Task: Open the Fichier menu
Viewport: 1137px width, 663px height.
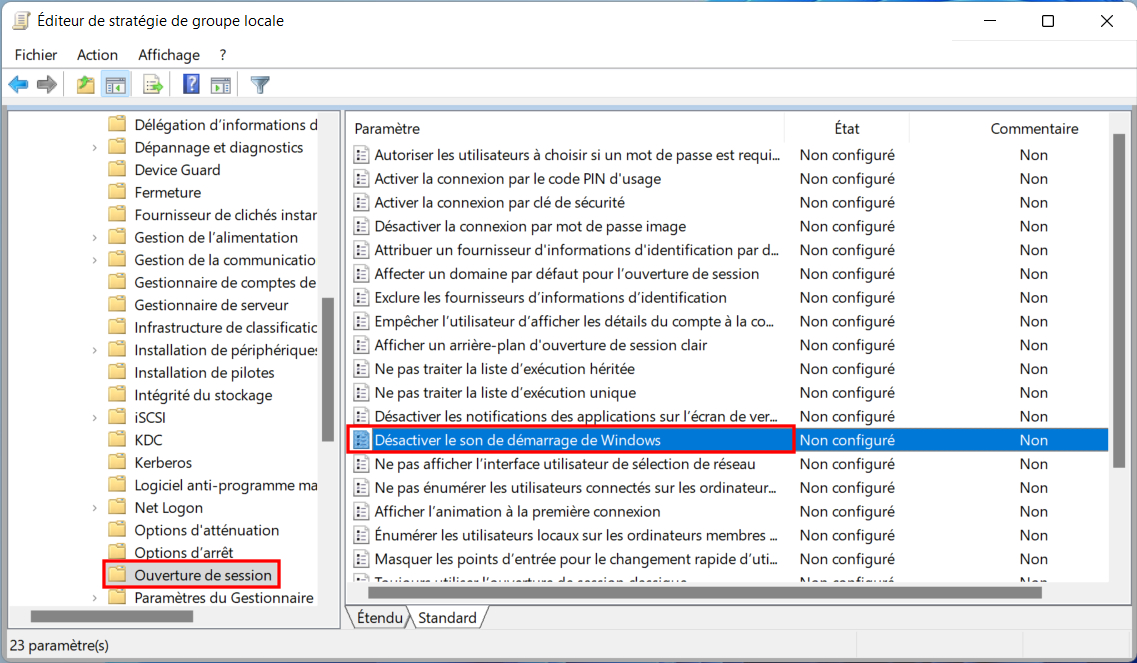Action: pos(36,55)
